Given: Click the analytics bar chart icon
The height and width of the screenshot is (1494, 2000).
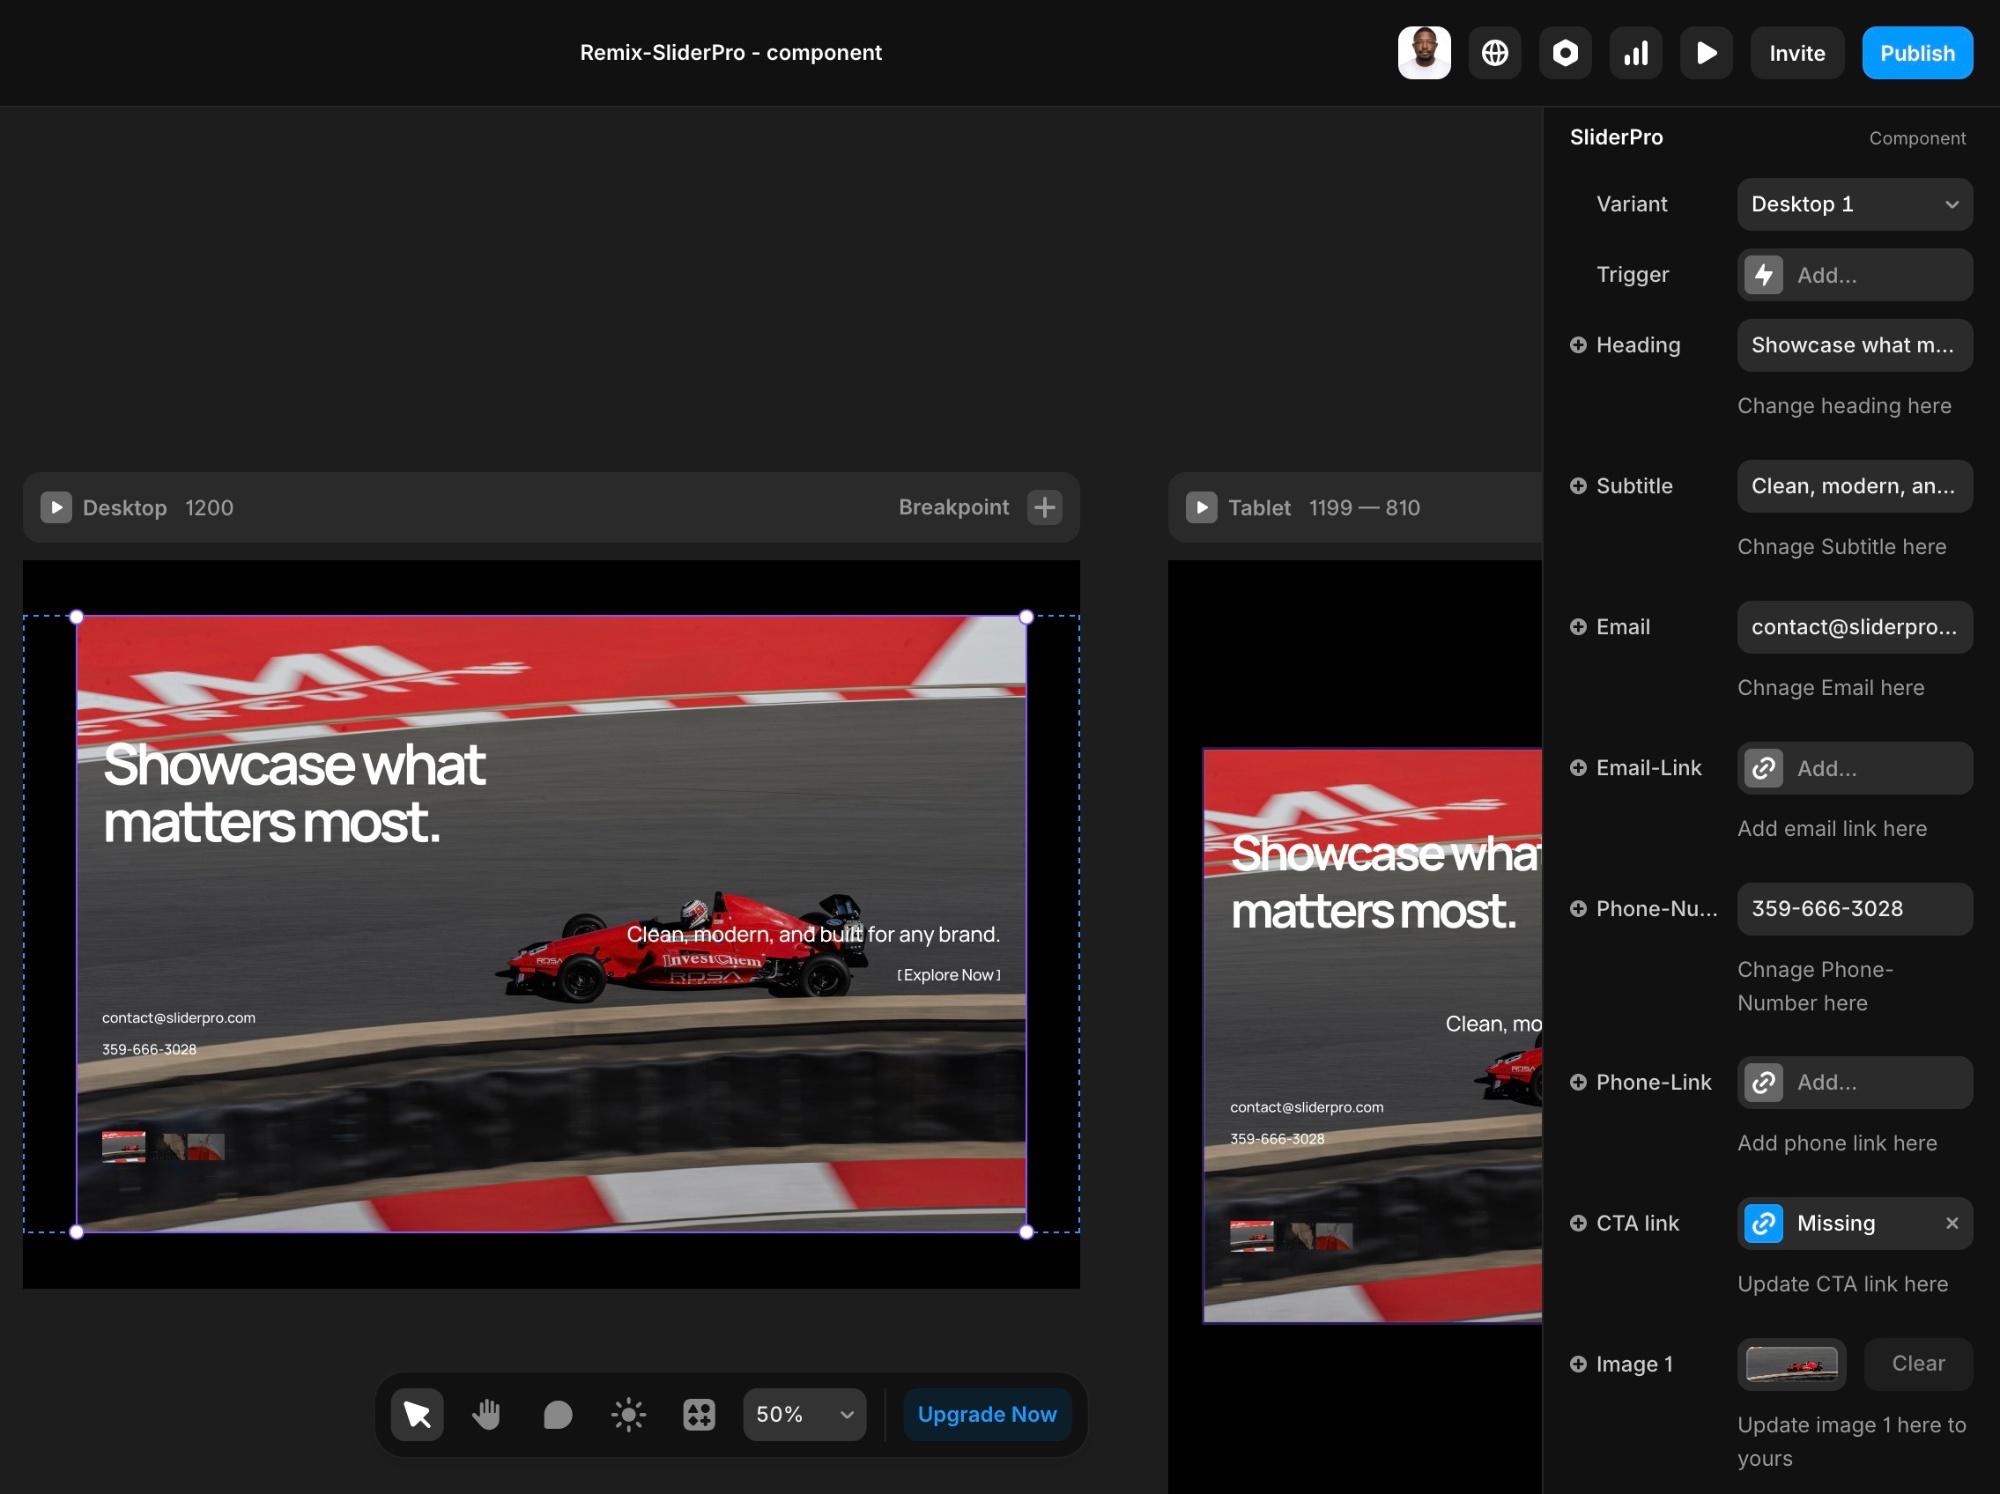Looking at the screenshot, I should [x=1636, y=53].
